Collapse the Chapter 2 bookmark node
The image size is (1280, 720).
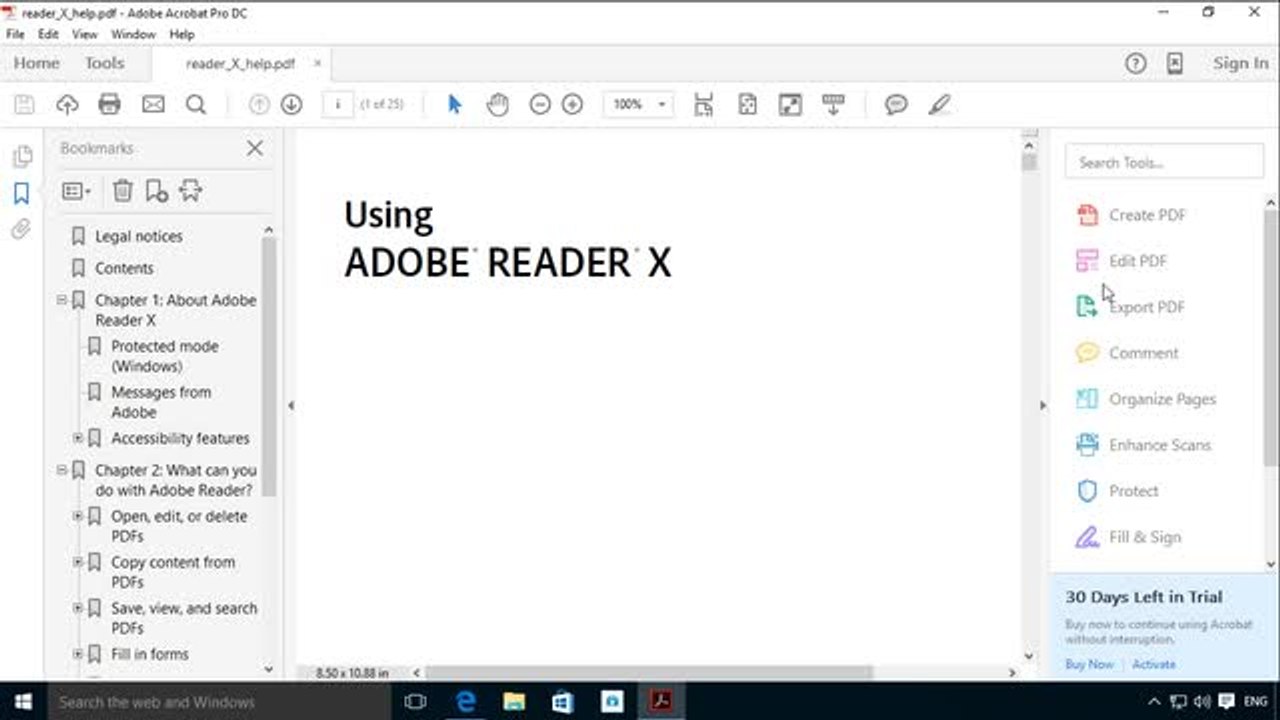pos(62,470)
